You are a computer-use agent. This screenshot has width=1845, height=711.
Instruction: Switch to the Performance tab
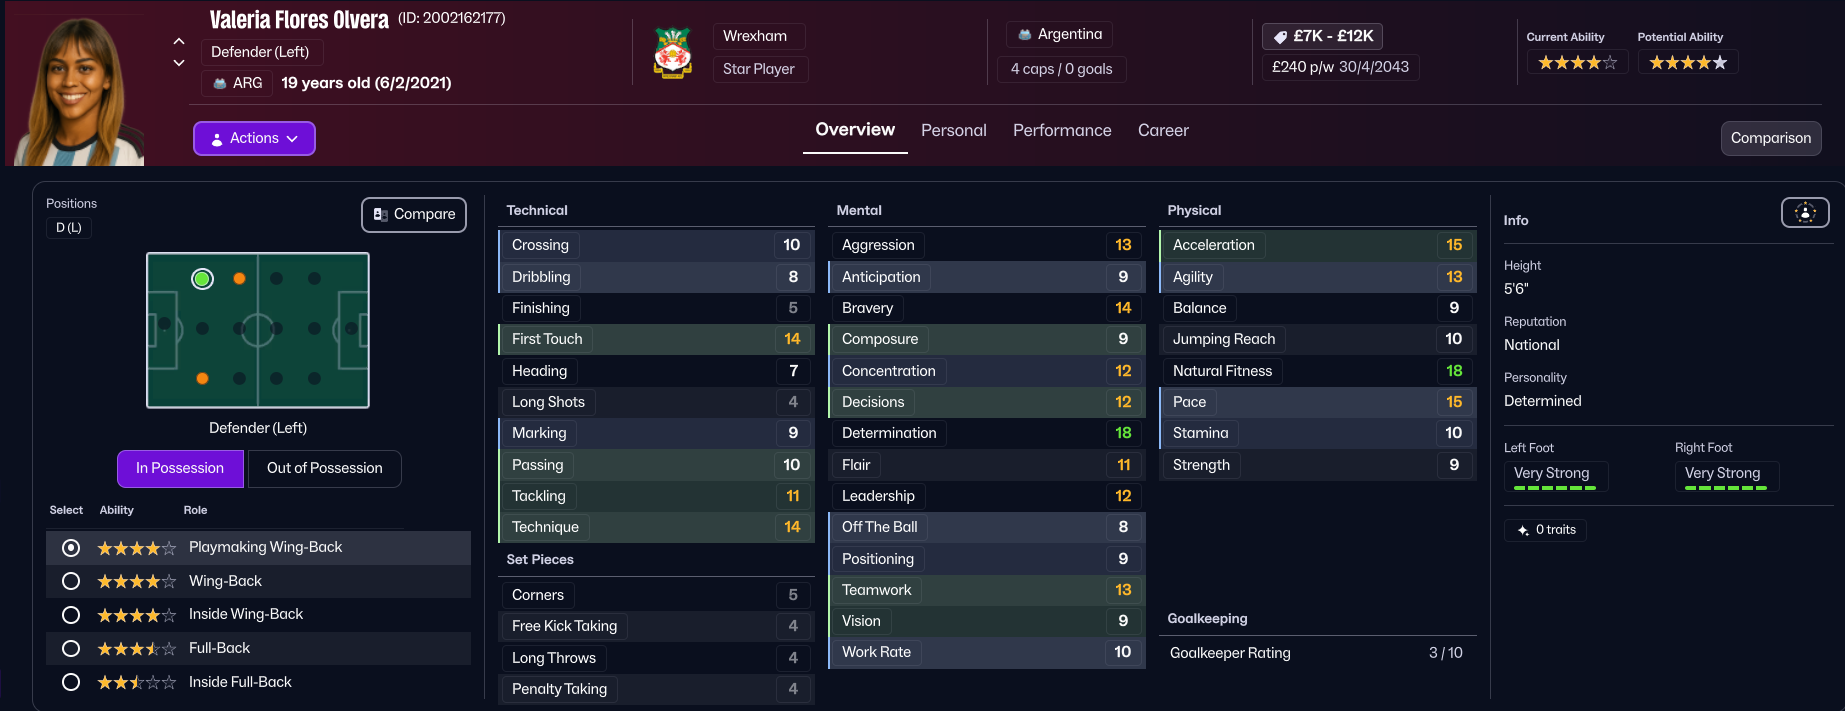coord(1062,131)
